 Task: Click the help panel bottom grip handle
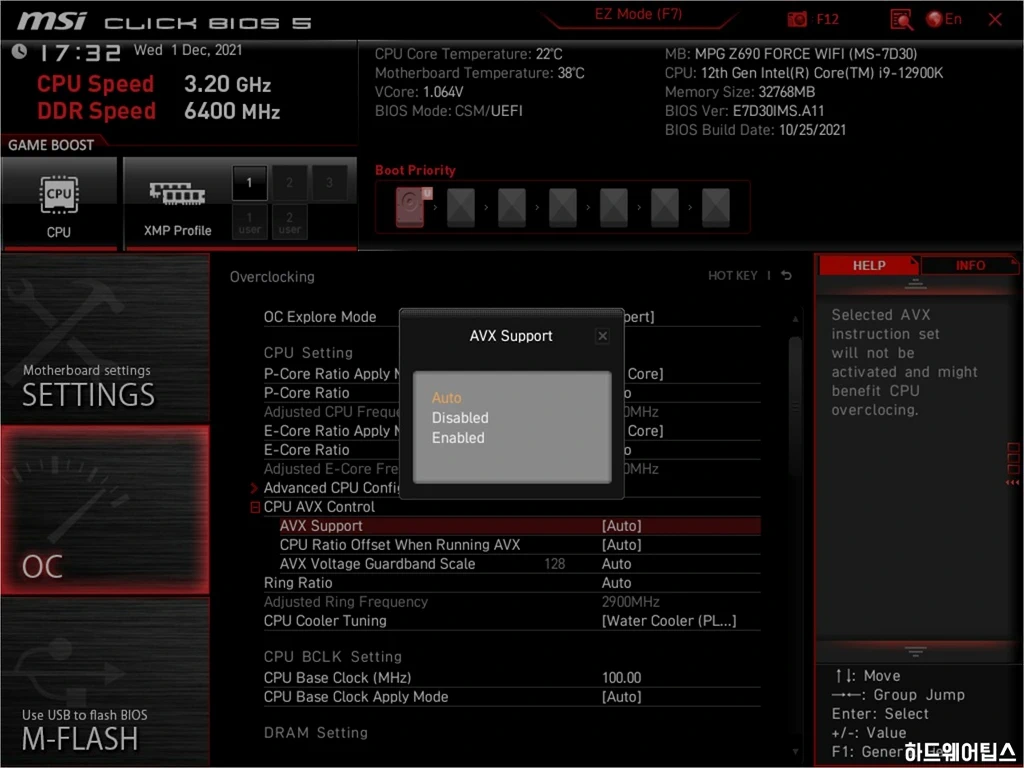coord(915,651)
